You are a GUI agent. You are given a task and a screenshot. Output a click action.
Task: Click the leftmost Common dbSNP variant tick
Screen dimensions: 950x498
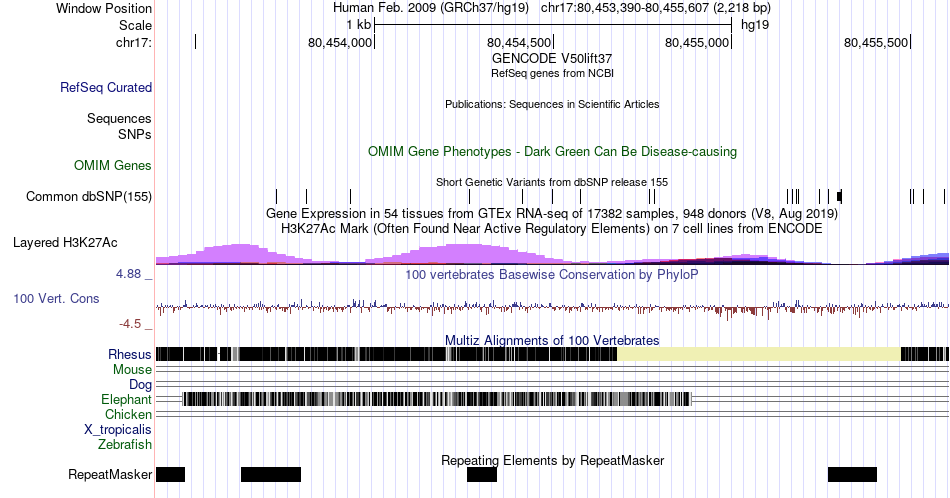(x=276, y=196)
